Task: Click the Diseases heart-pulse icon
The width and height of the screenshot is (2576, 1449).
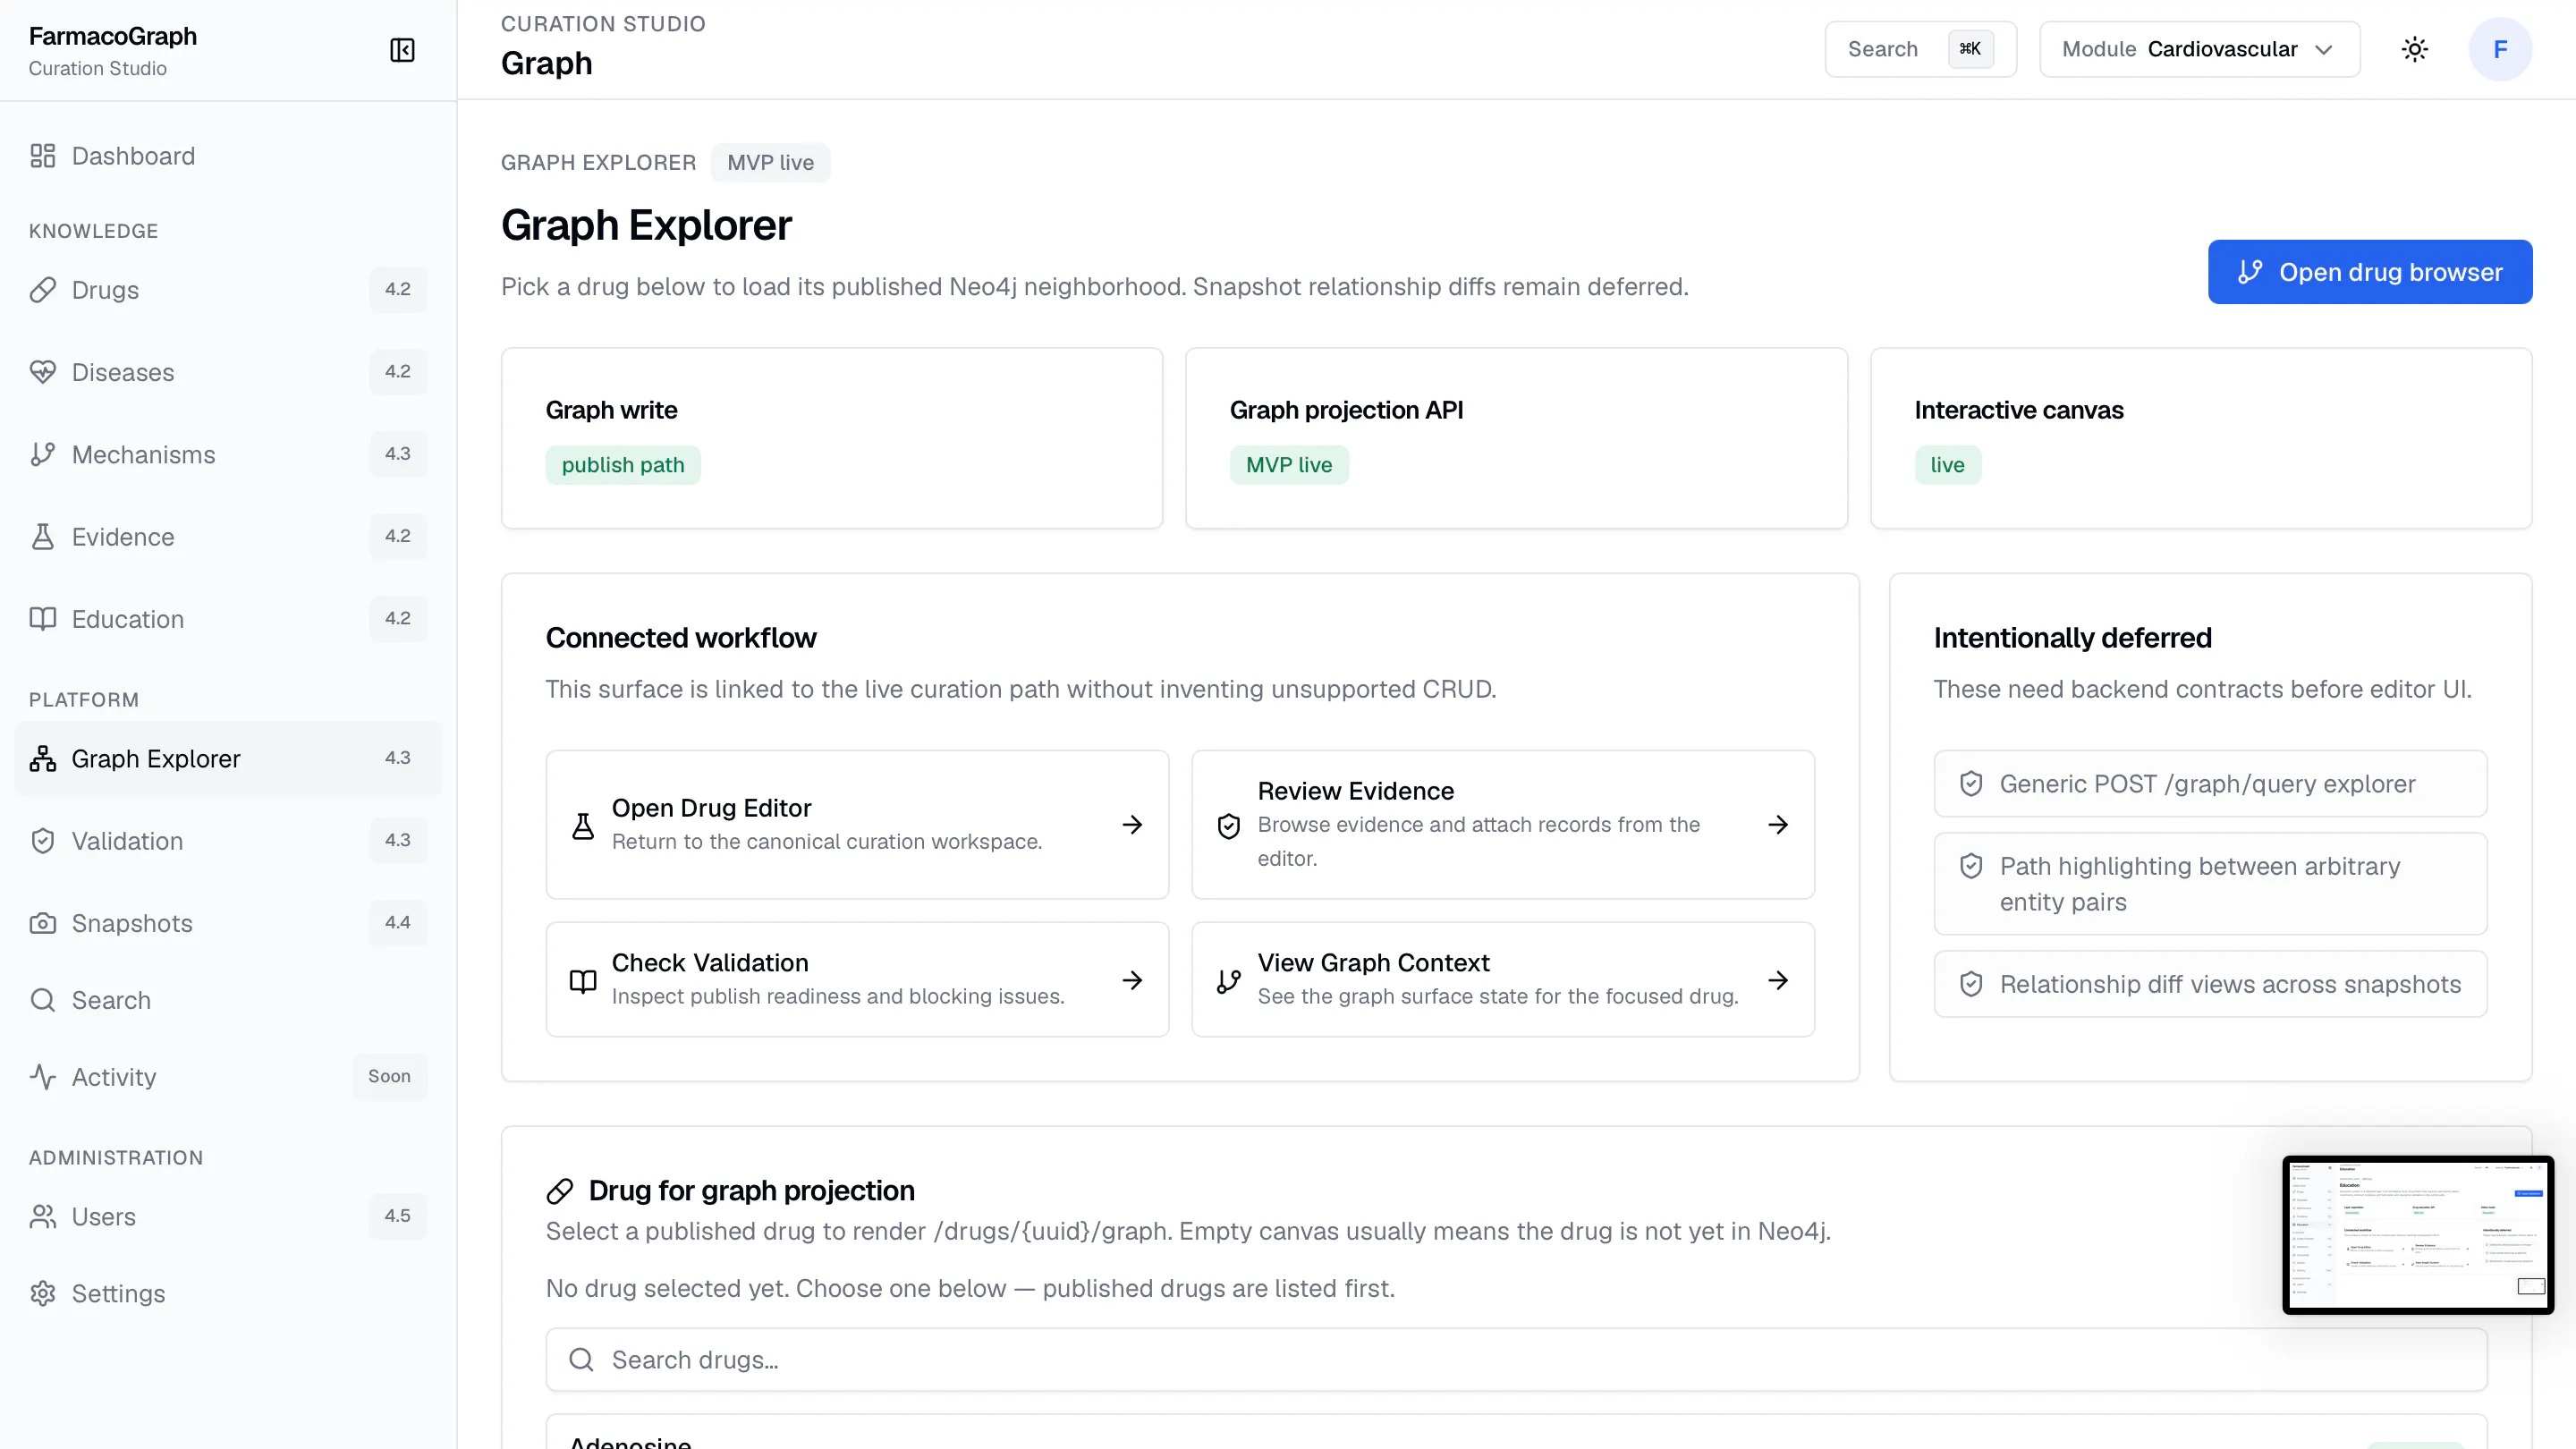Action: point(42,372)
